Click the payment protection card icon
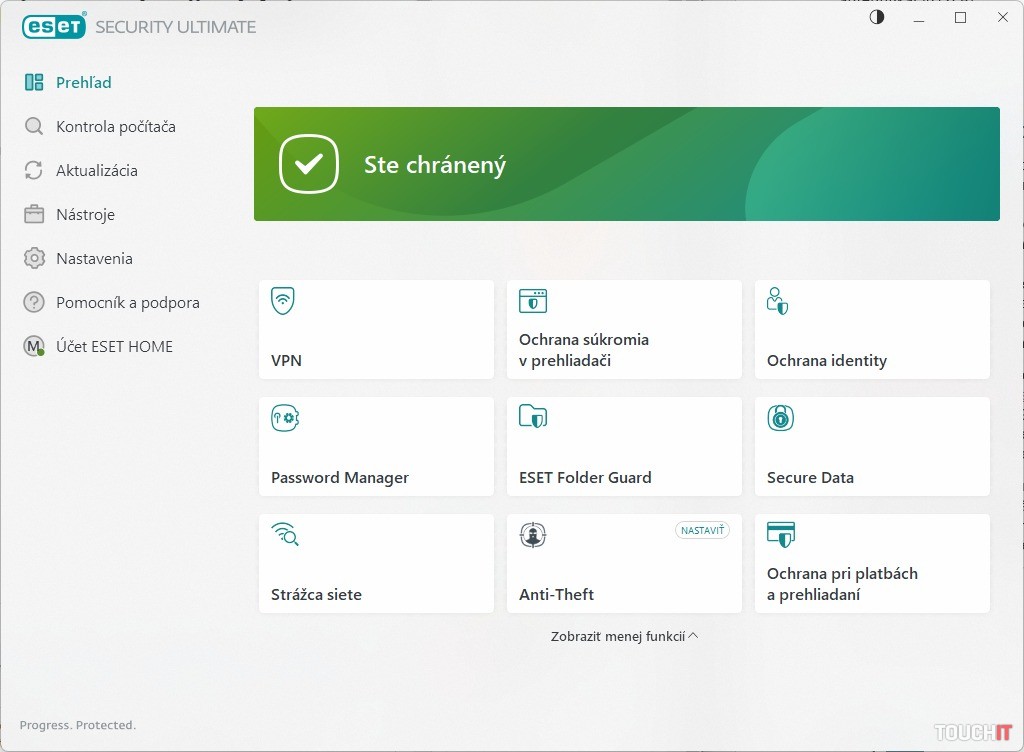1024x752 pixels. 780,534
